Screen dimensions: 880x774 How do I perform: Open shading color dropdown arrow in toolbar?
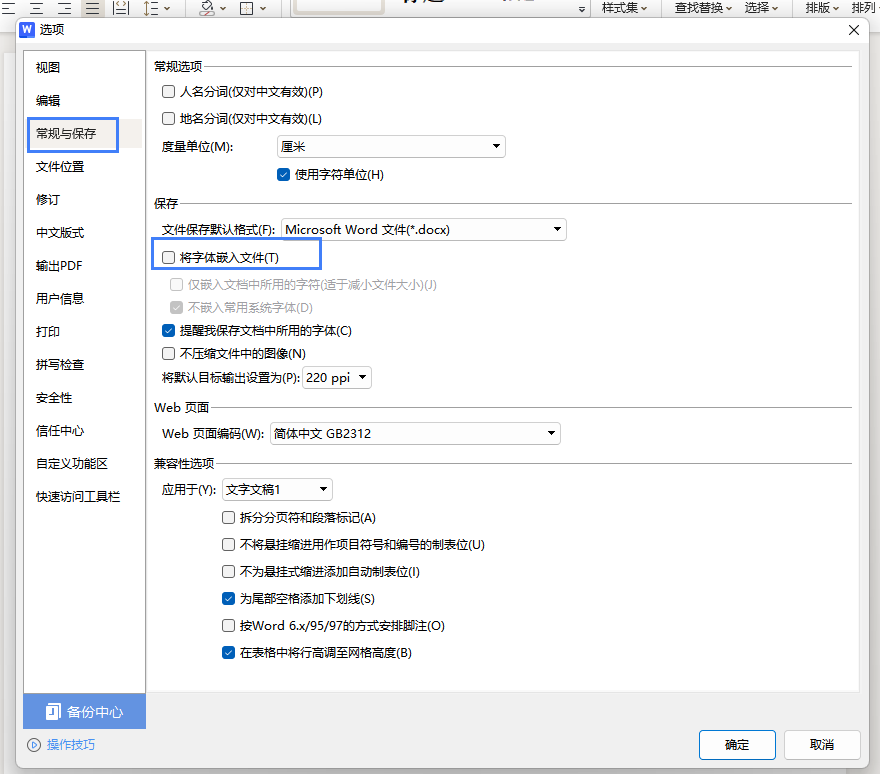(223, 8)
